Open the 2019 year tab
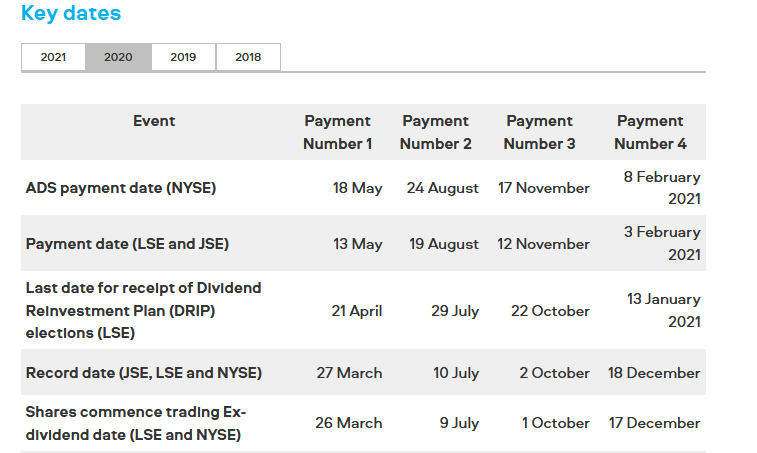The height and width of the screenshot is (453, 757). tap(183, 57)
